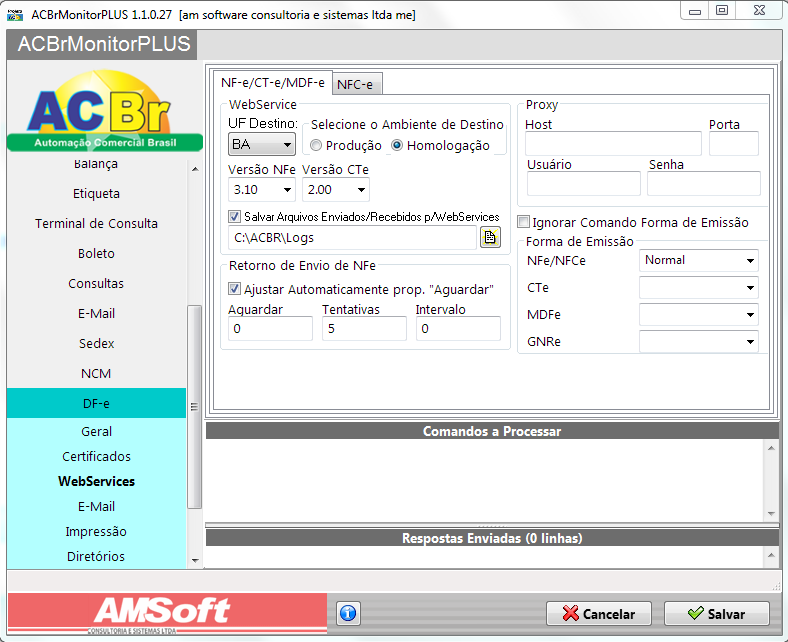This screenshot has width=788, height=642.
Task: Enable Ignorar Comando Forma de Emissão
Action: pos(523,222)
